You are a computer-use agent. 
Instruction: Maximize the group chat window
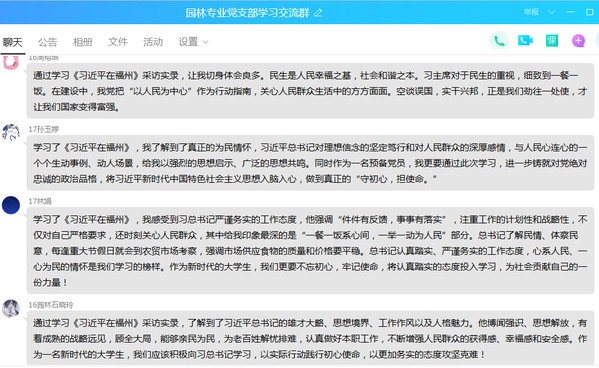coord(589,12)
